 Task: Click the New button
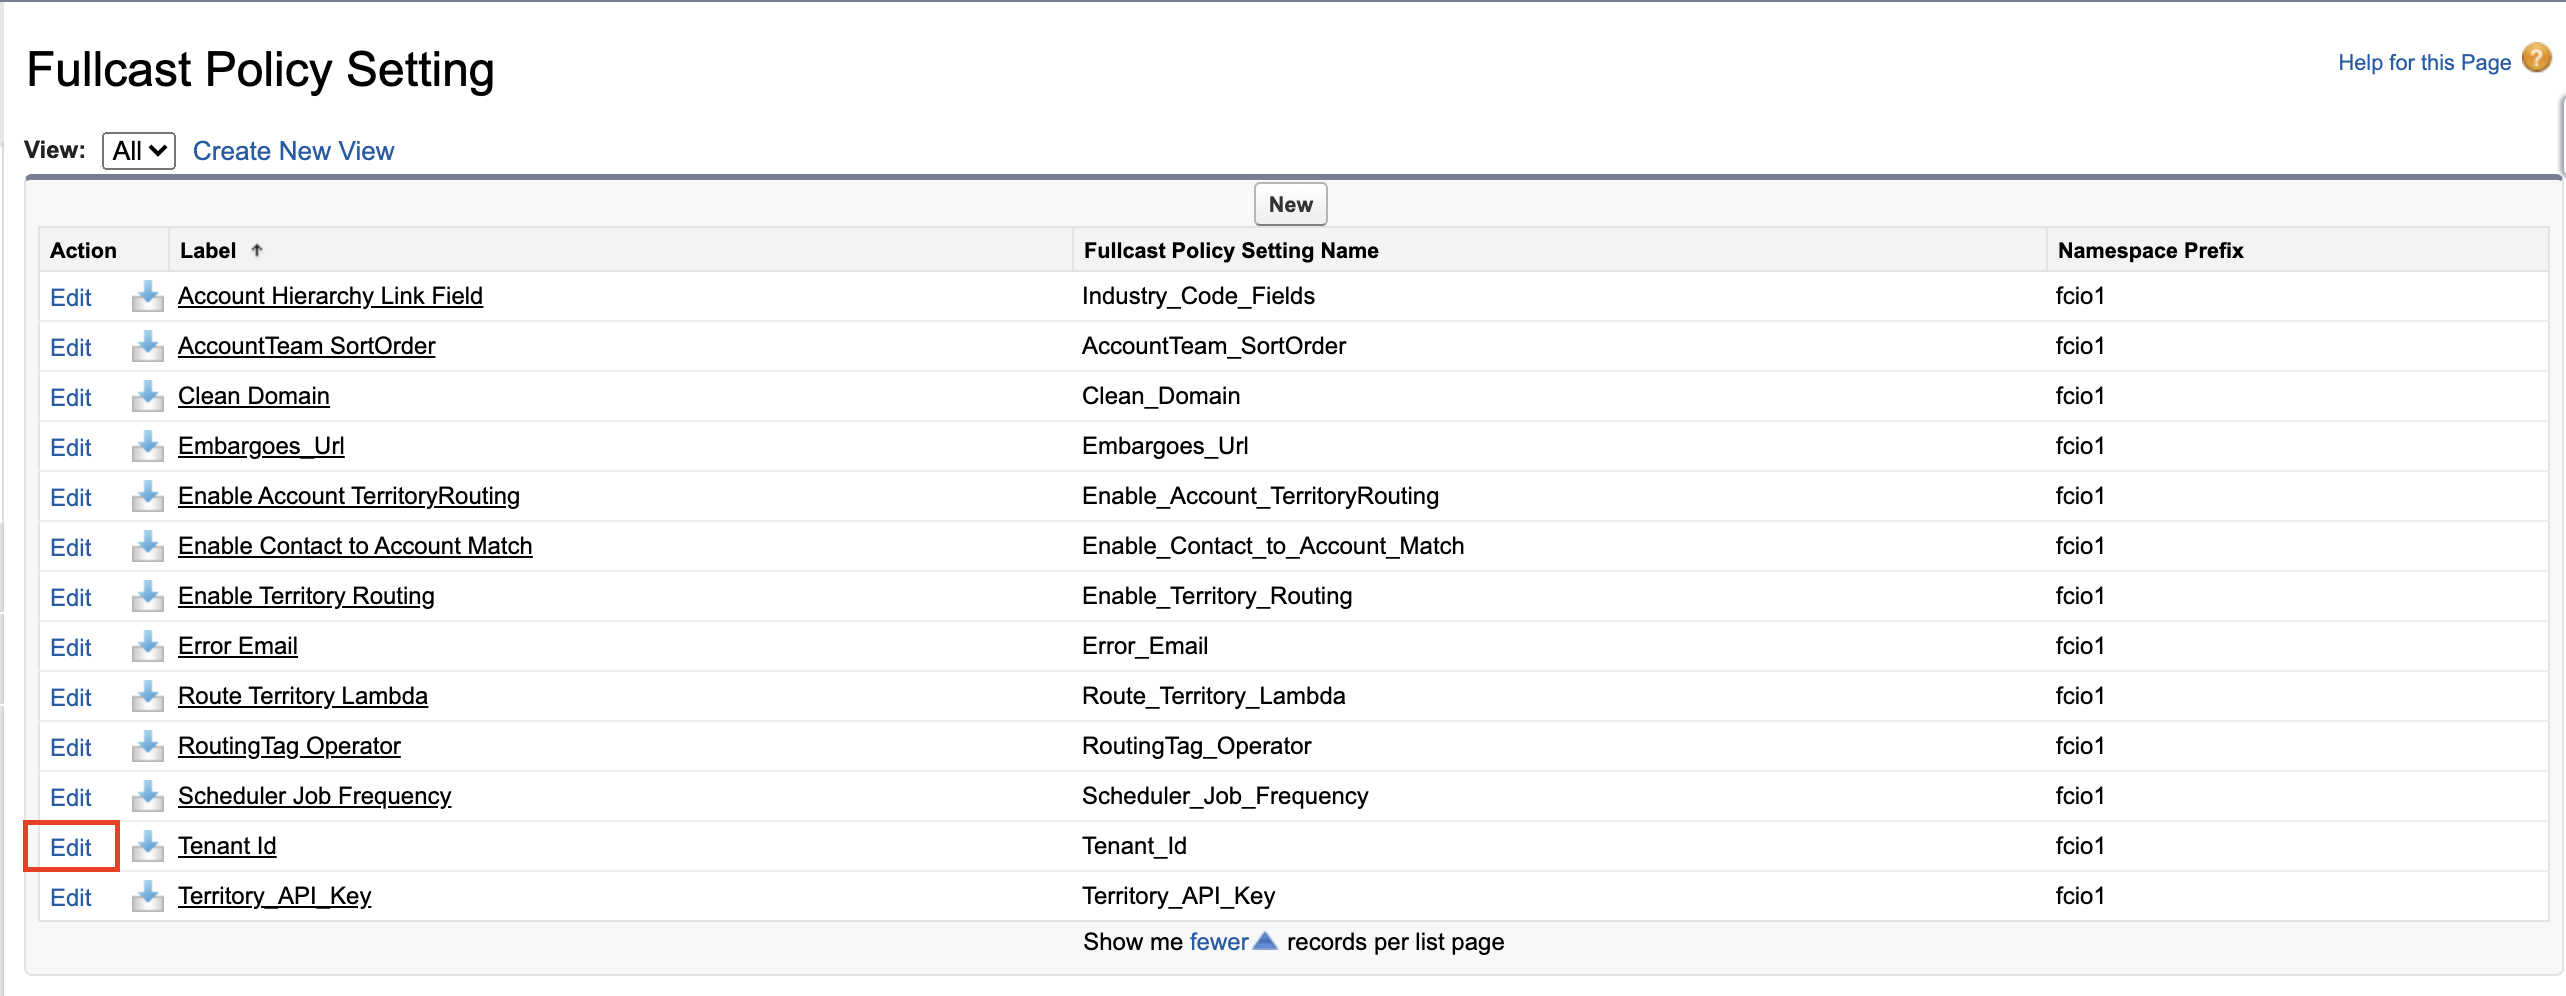[x=1291, y=205]
